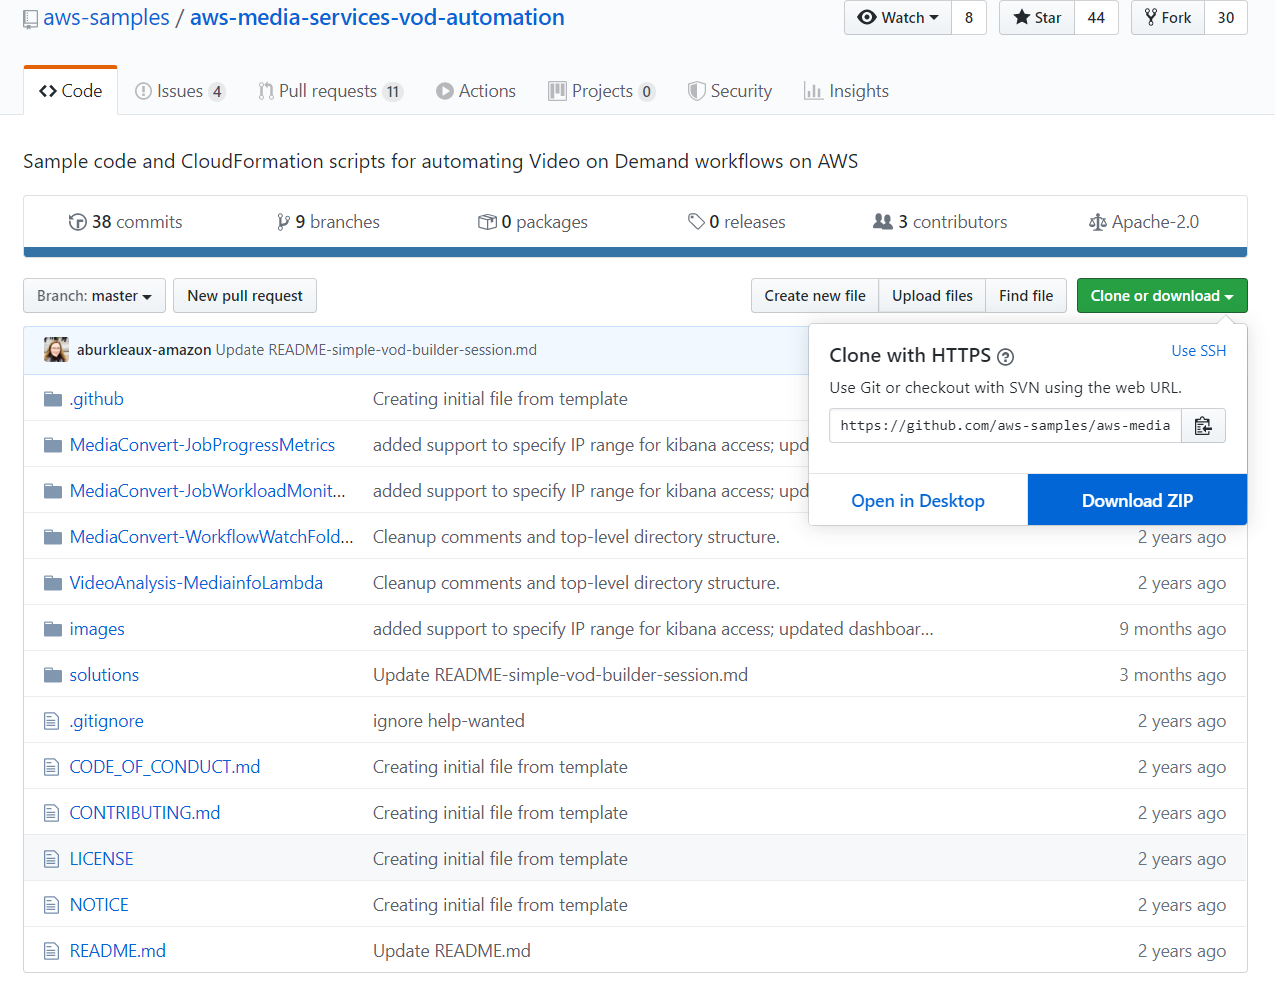The image size is (1275, 982).
Task: Open the Issues tab
Action: [x=180, y=91]
